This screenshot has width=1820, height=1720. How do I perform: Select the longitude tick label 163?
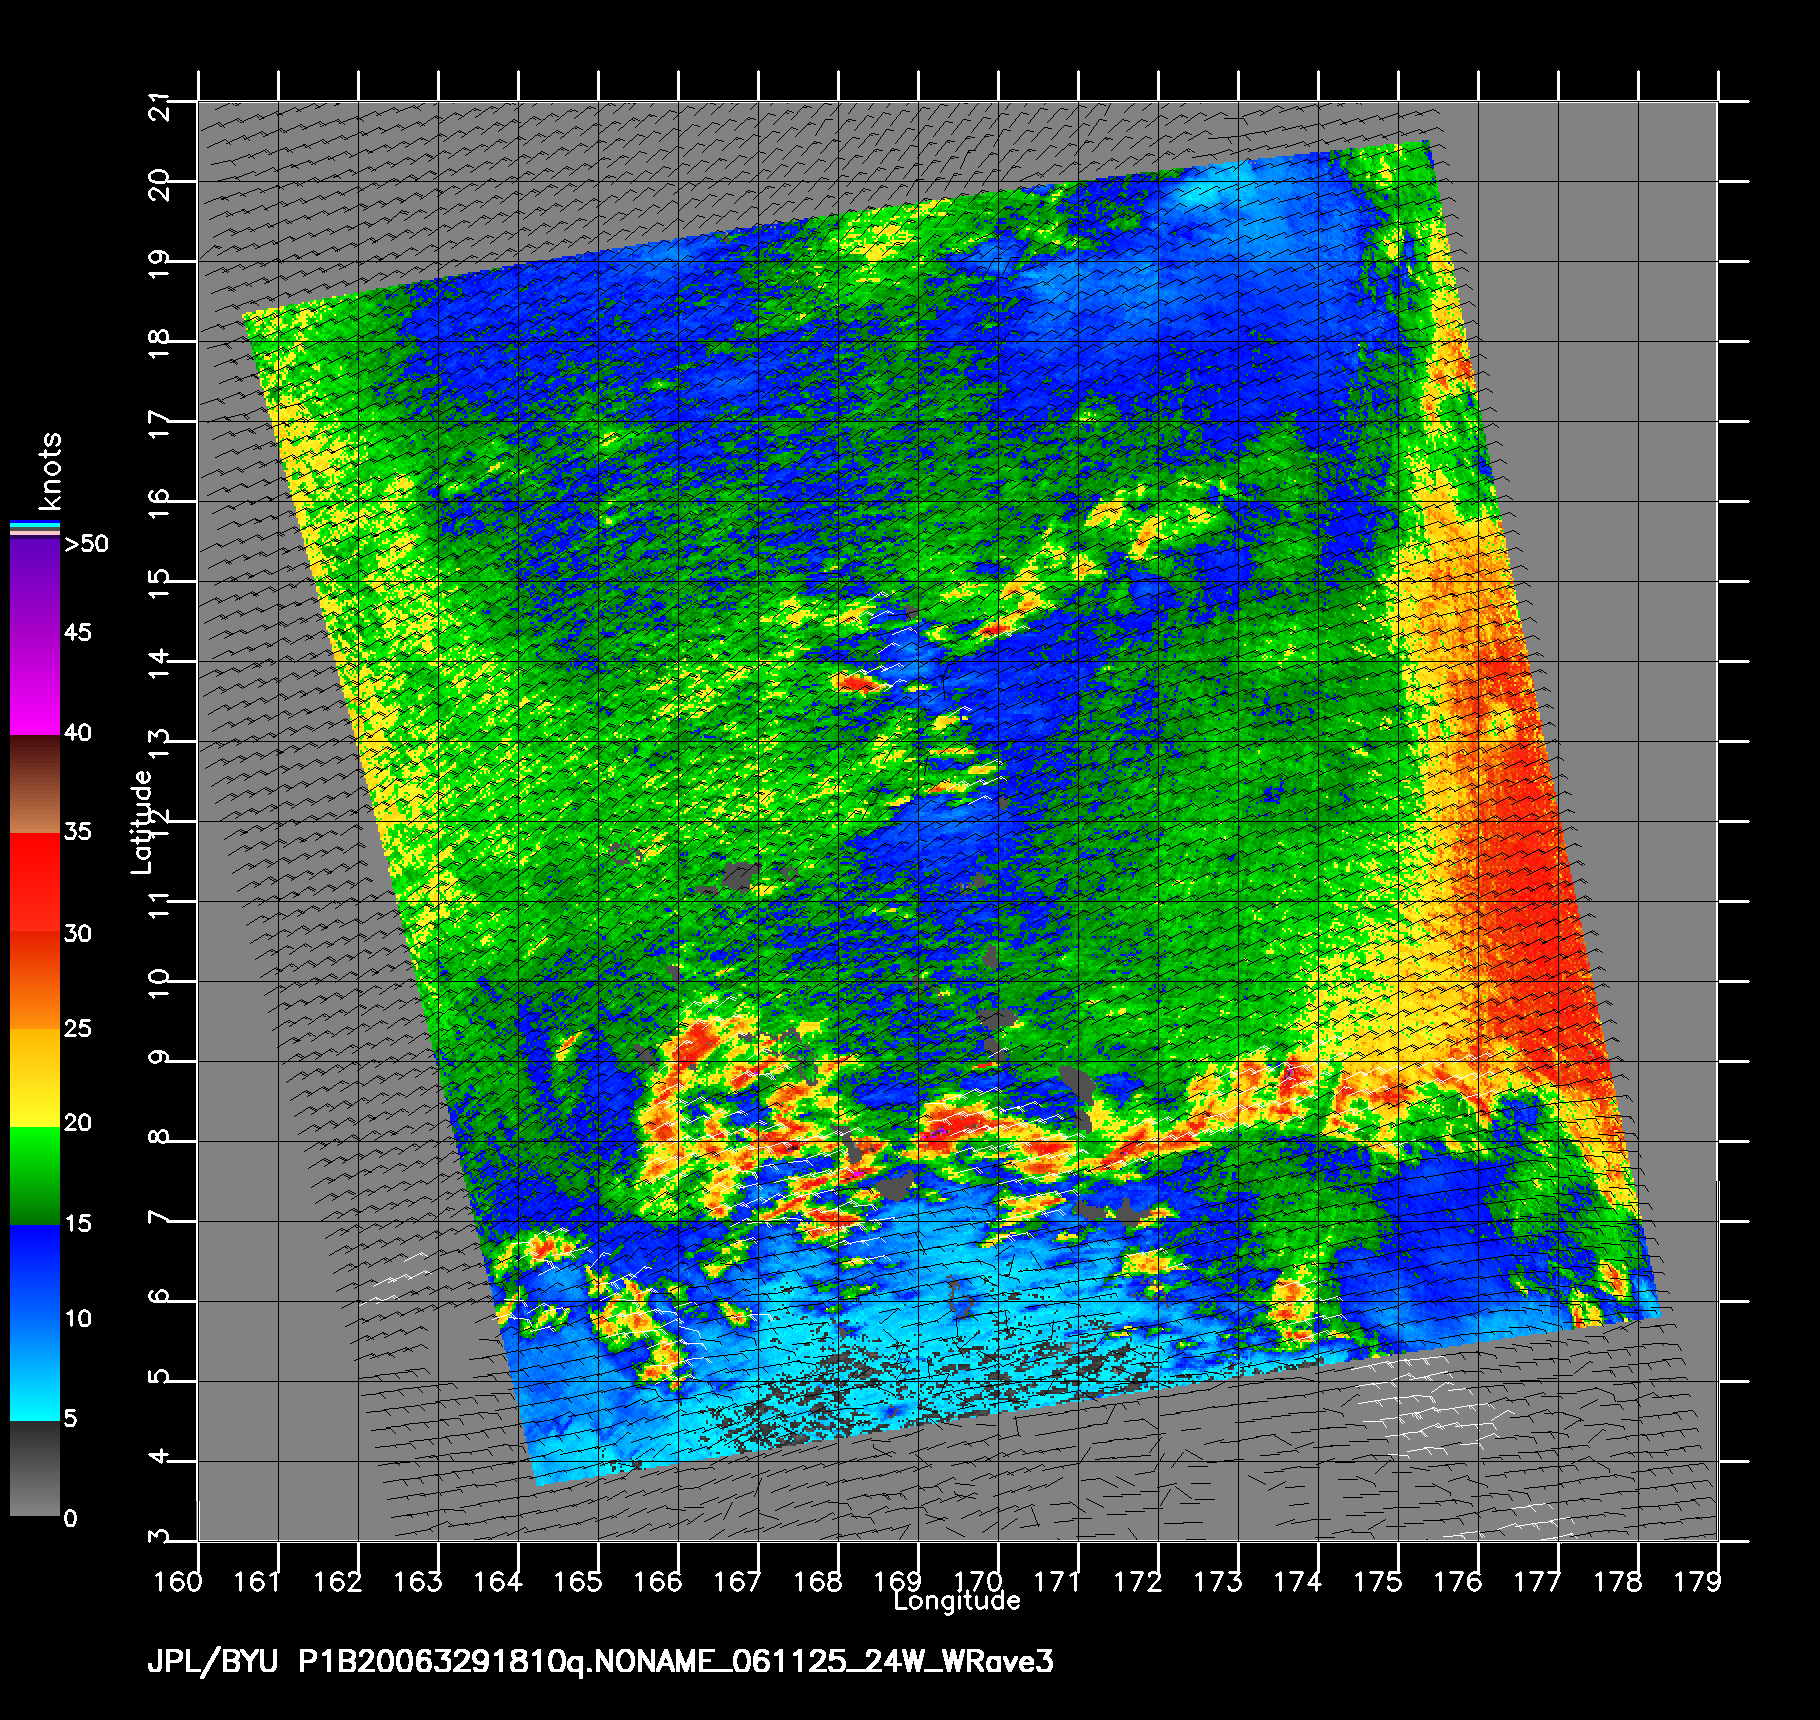point(418,1581)
